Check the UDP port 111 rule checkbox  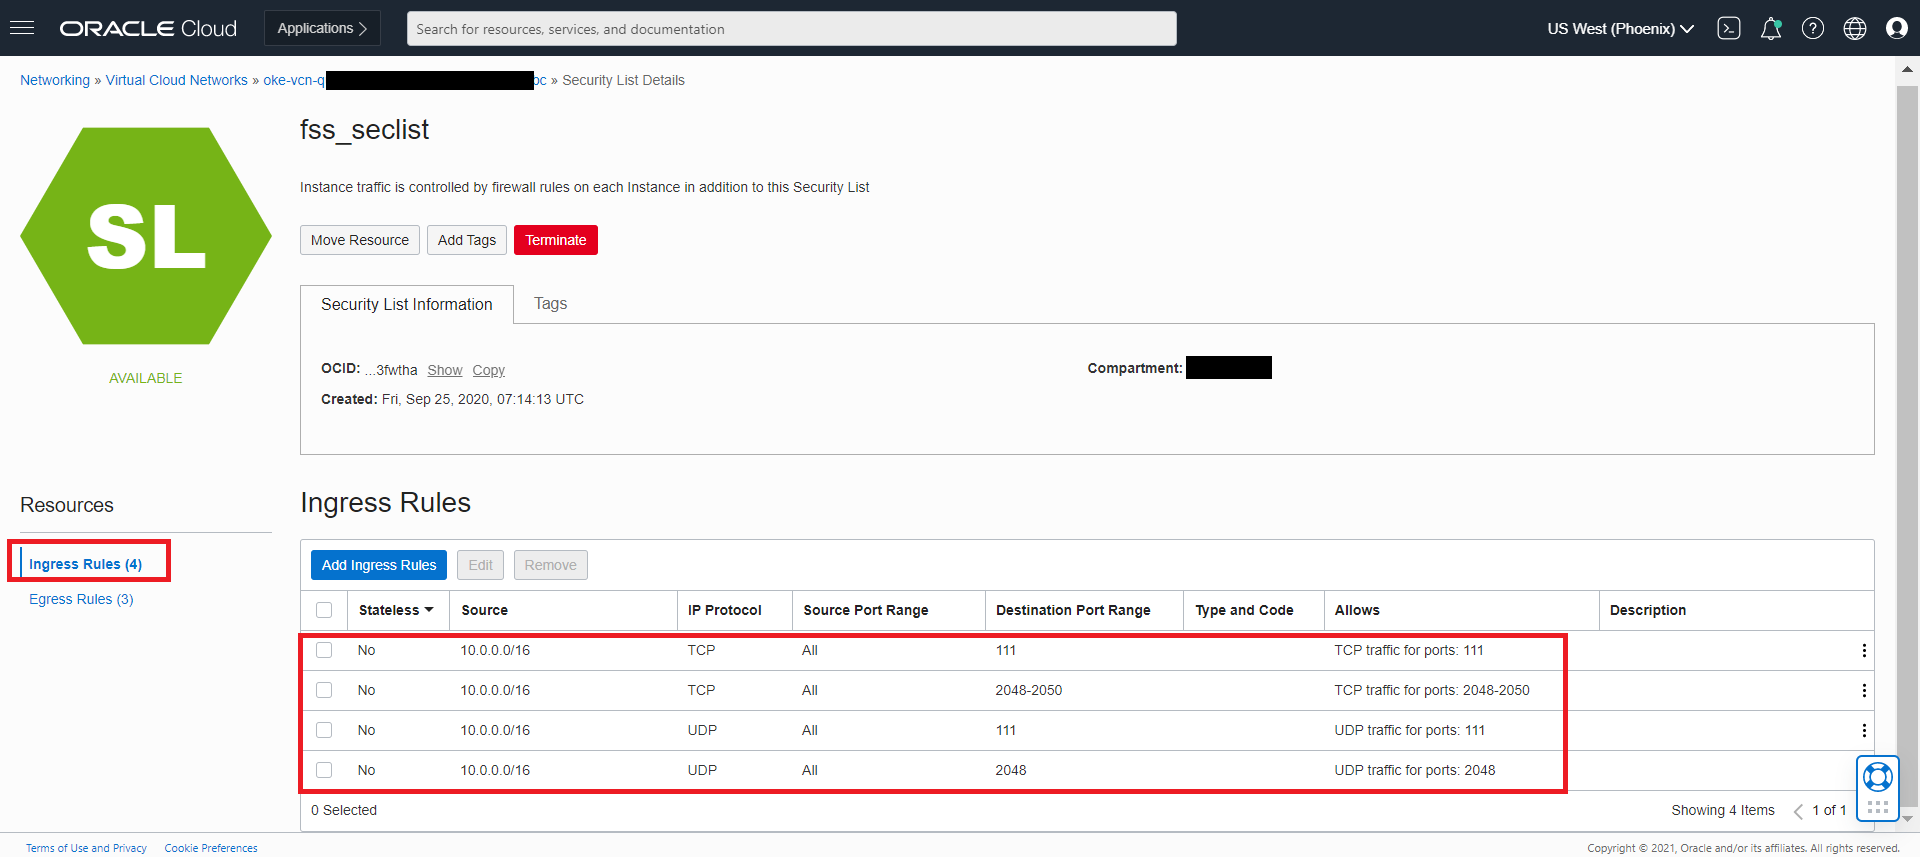pos(324,730)
